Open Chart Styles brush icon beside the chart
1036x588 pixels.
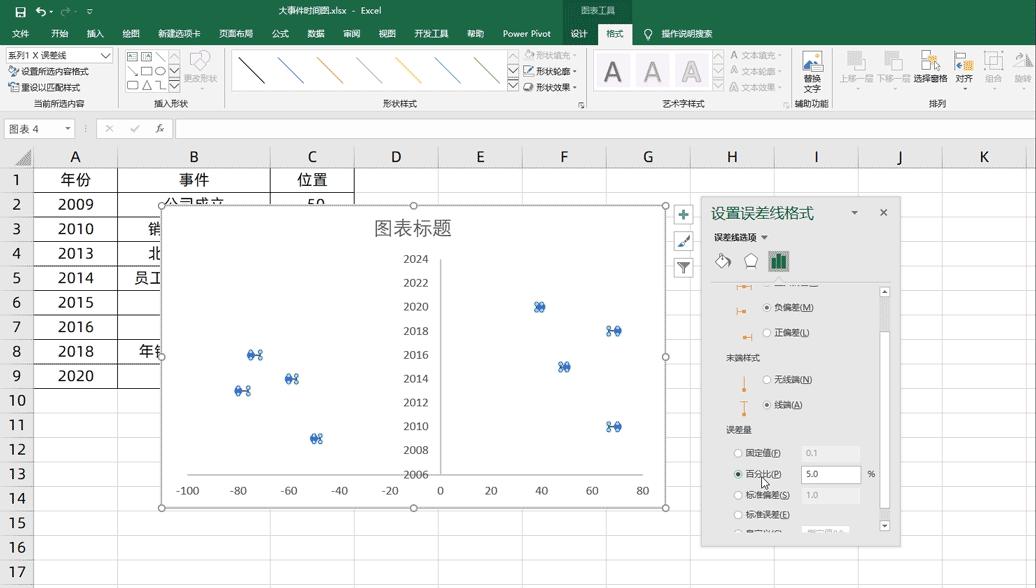coord(684,240)
